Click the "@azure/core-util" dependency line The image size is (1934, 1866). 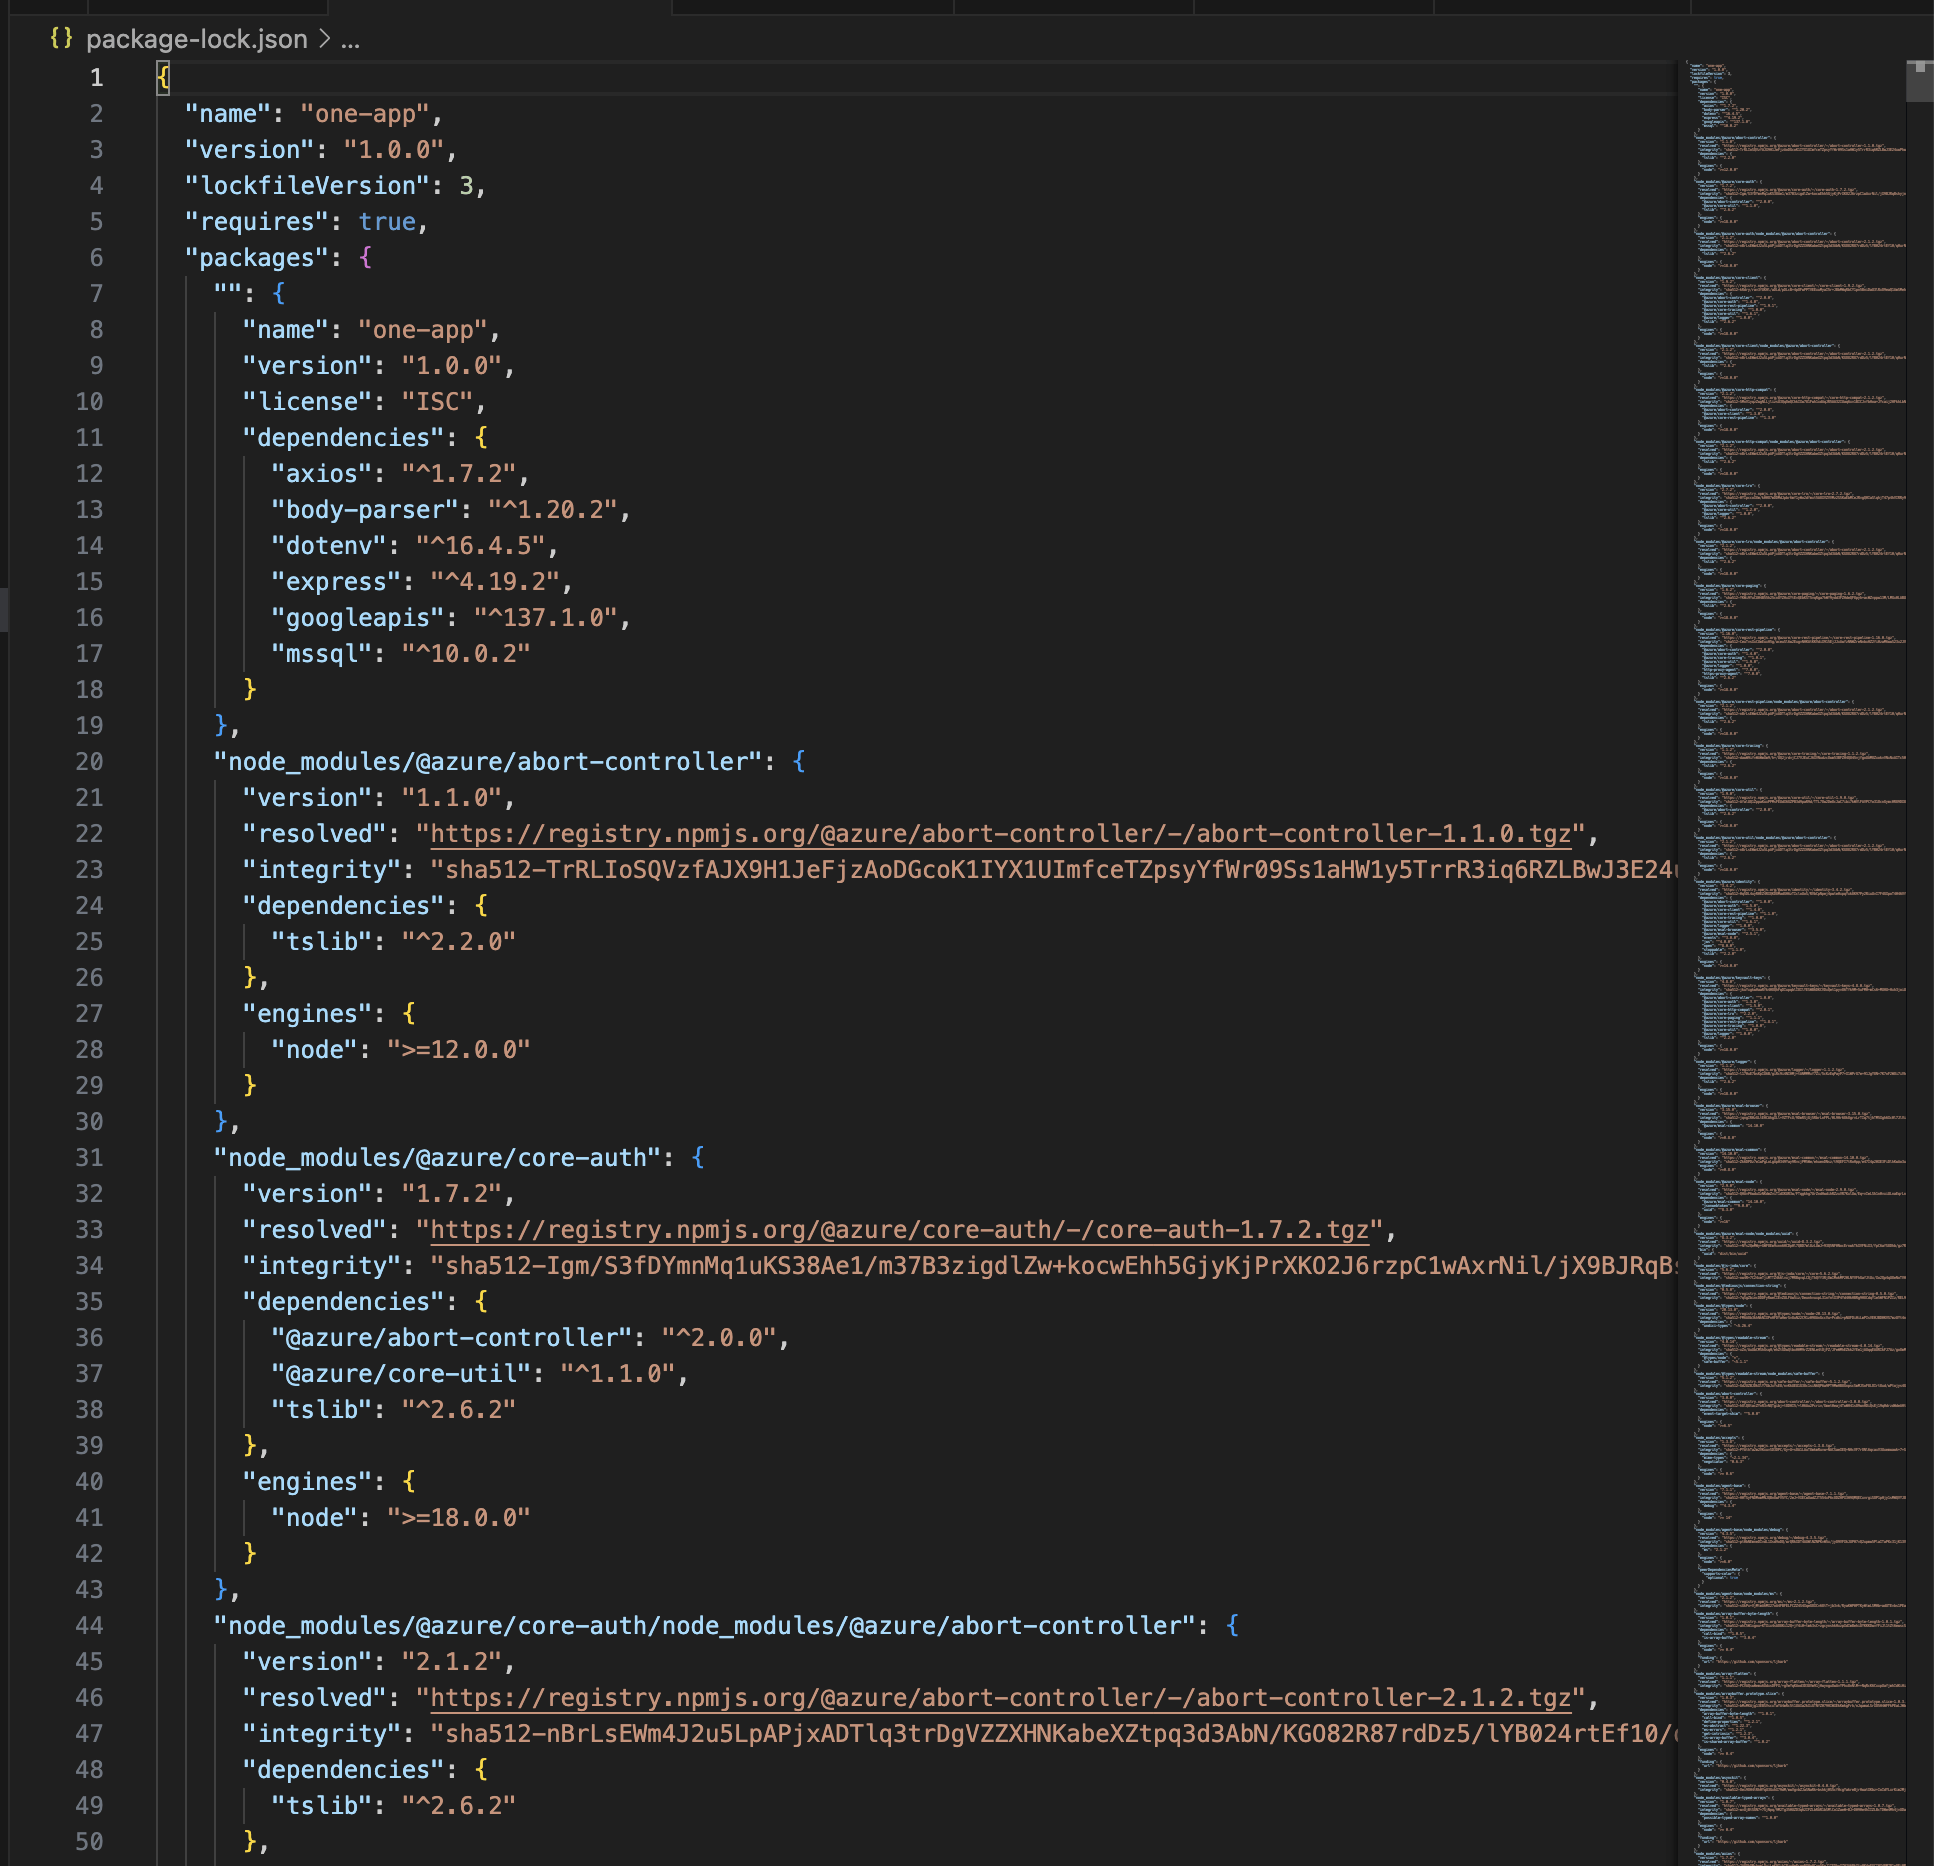point(480,1373)
